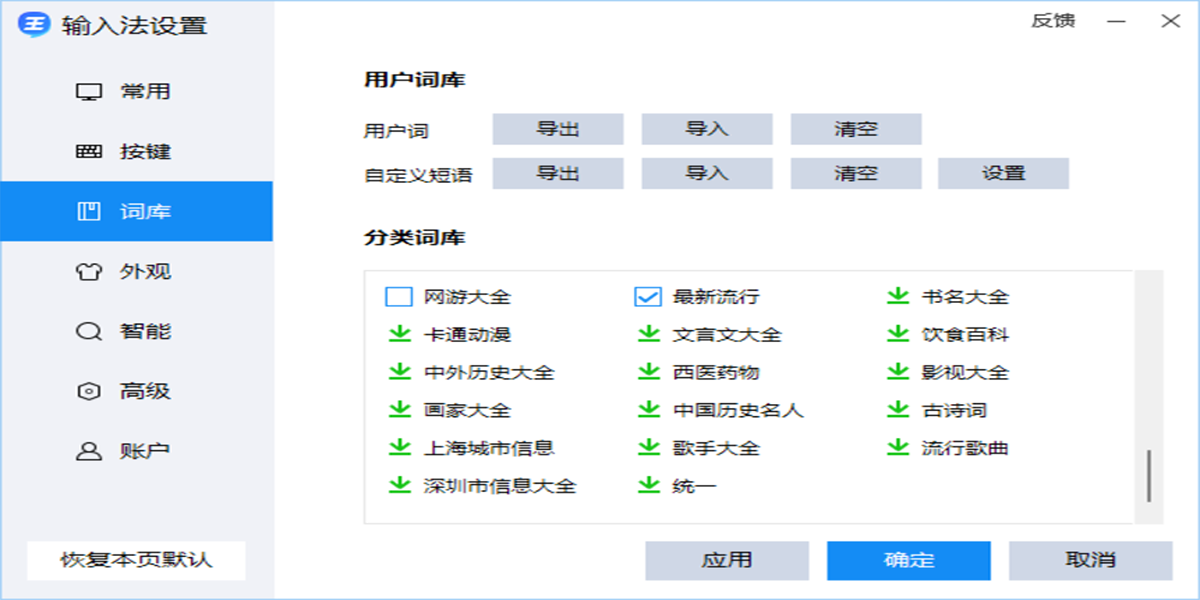Image resolution: width=1200 pixels, height=600 pixels.
Task: Download the 文言文大全 dictionary
Action: click(x=650, y=334)
